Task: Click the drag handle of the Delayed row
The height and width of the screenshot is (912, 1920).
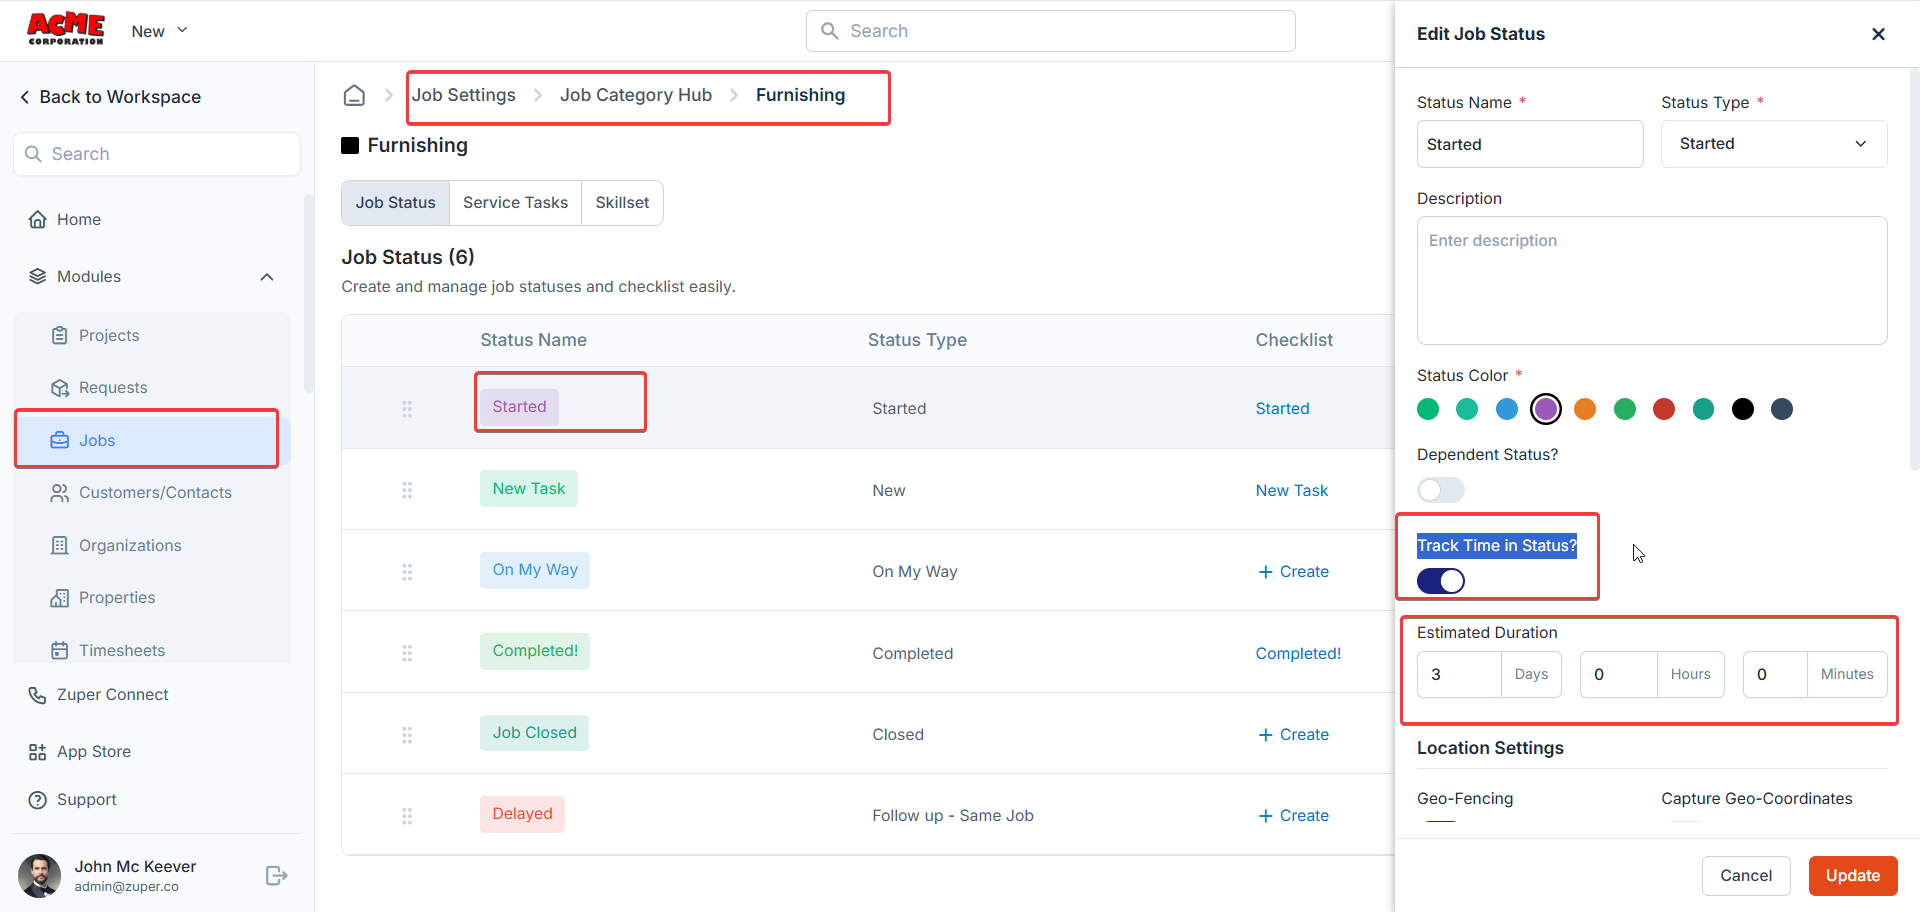Action: [x=407, y=816]
